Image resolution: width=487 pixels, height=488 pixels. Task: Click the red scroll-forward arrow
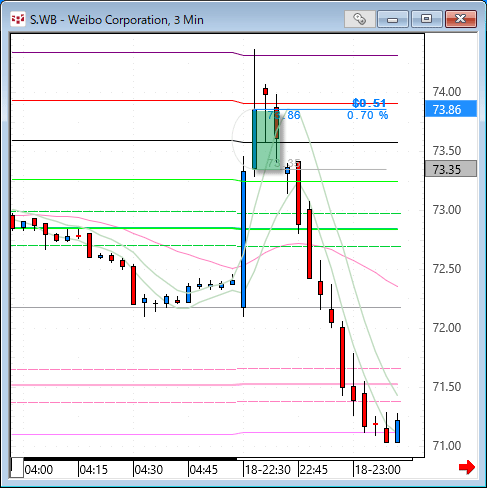coord(466,467)
